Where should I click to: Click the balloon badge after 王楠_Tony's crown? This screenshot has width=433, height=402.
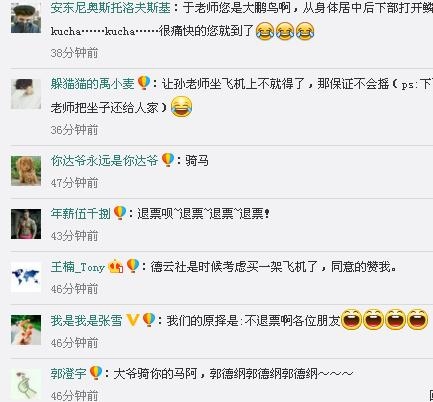[x=133, y=266]
